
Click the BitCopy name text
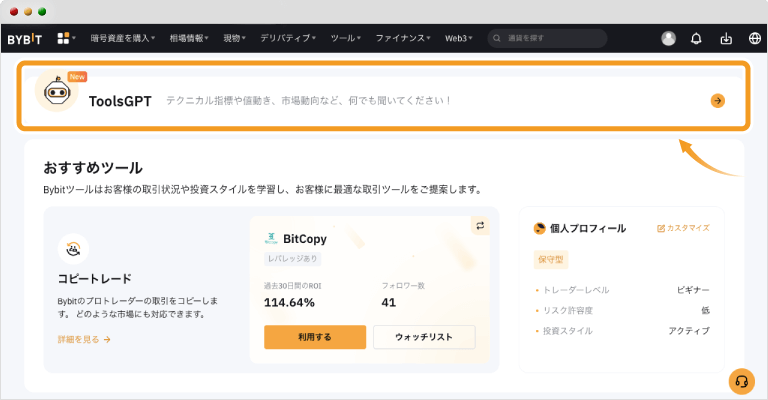(x=305, y=239)
